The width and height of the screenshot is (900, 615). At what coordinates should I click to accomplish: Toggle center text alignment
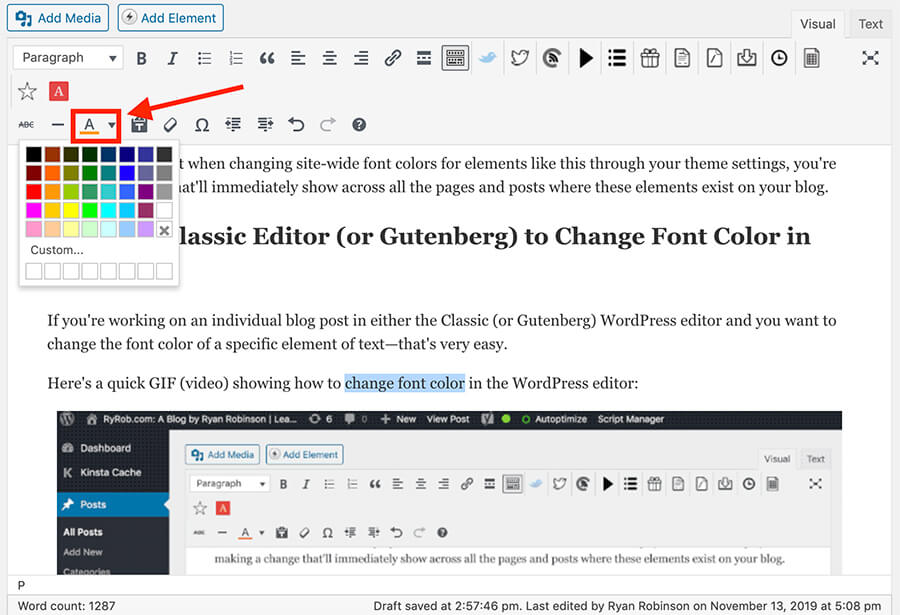tap(329, 58)
